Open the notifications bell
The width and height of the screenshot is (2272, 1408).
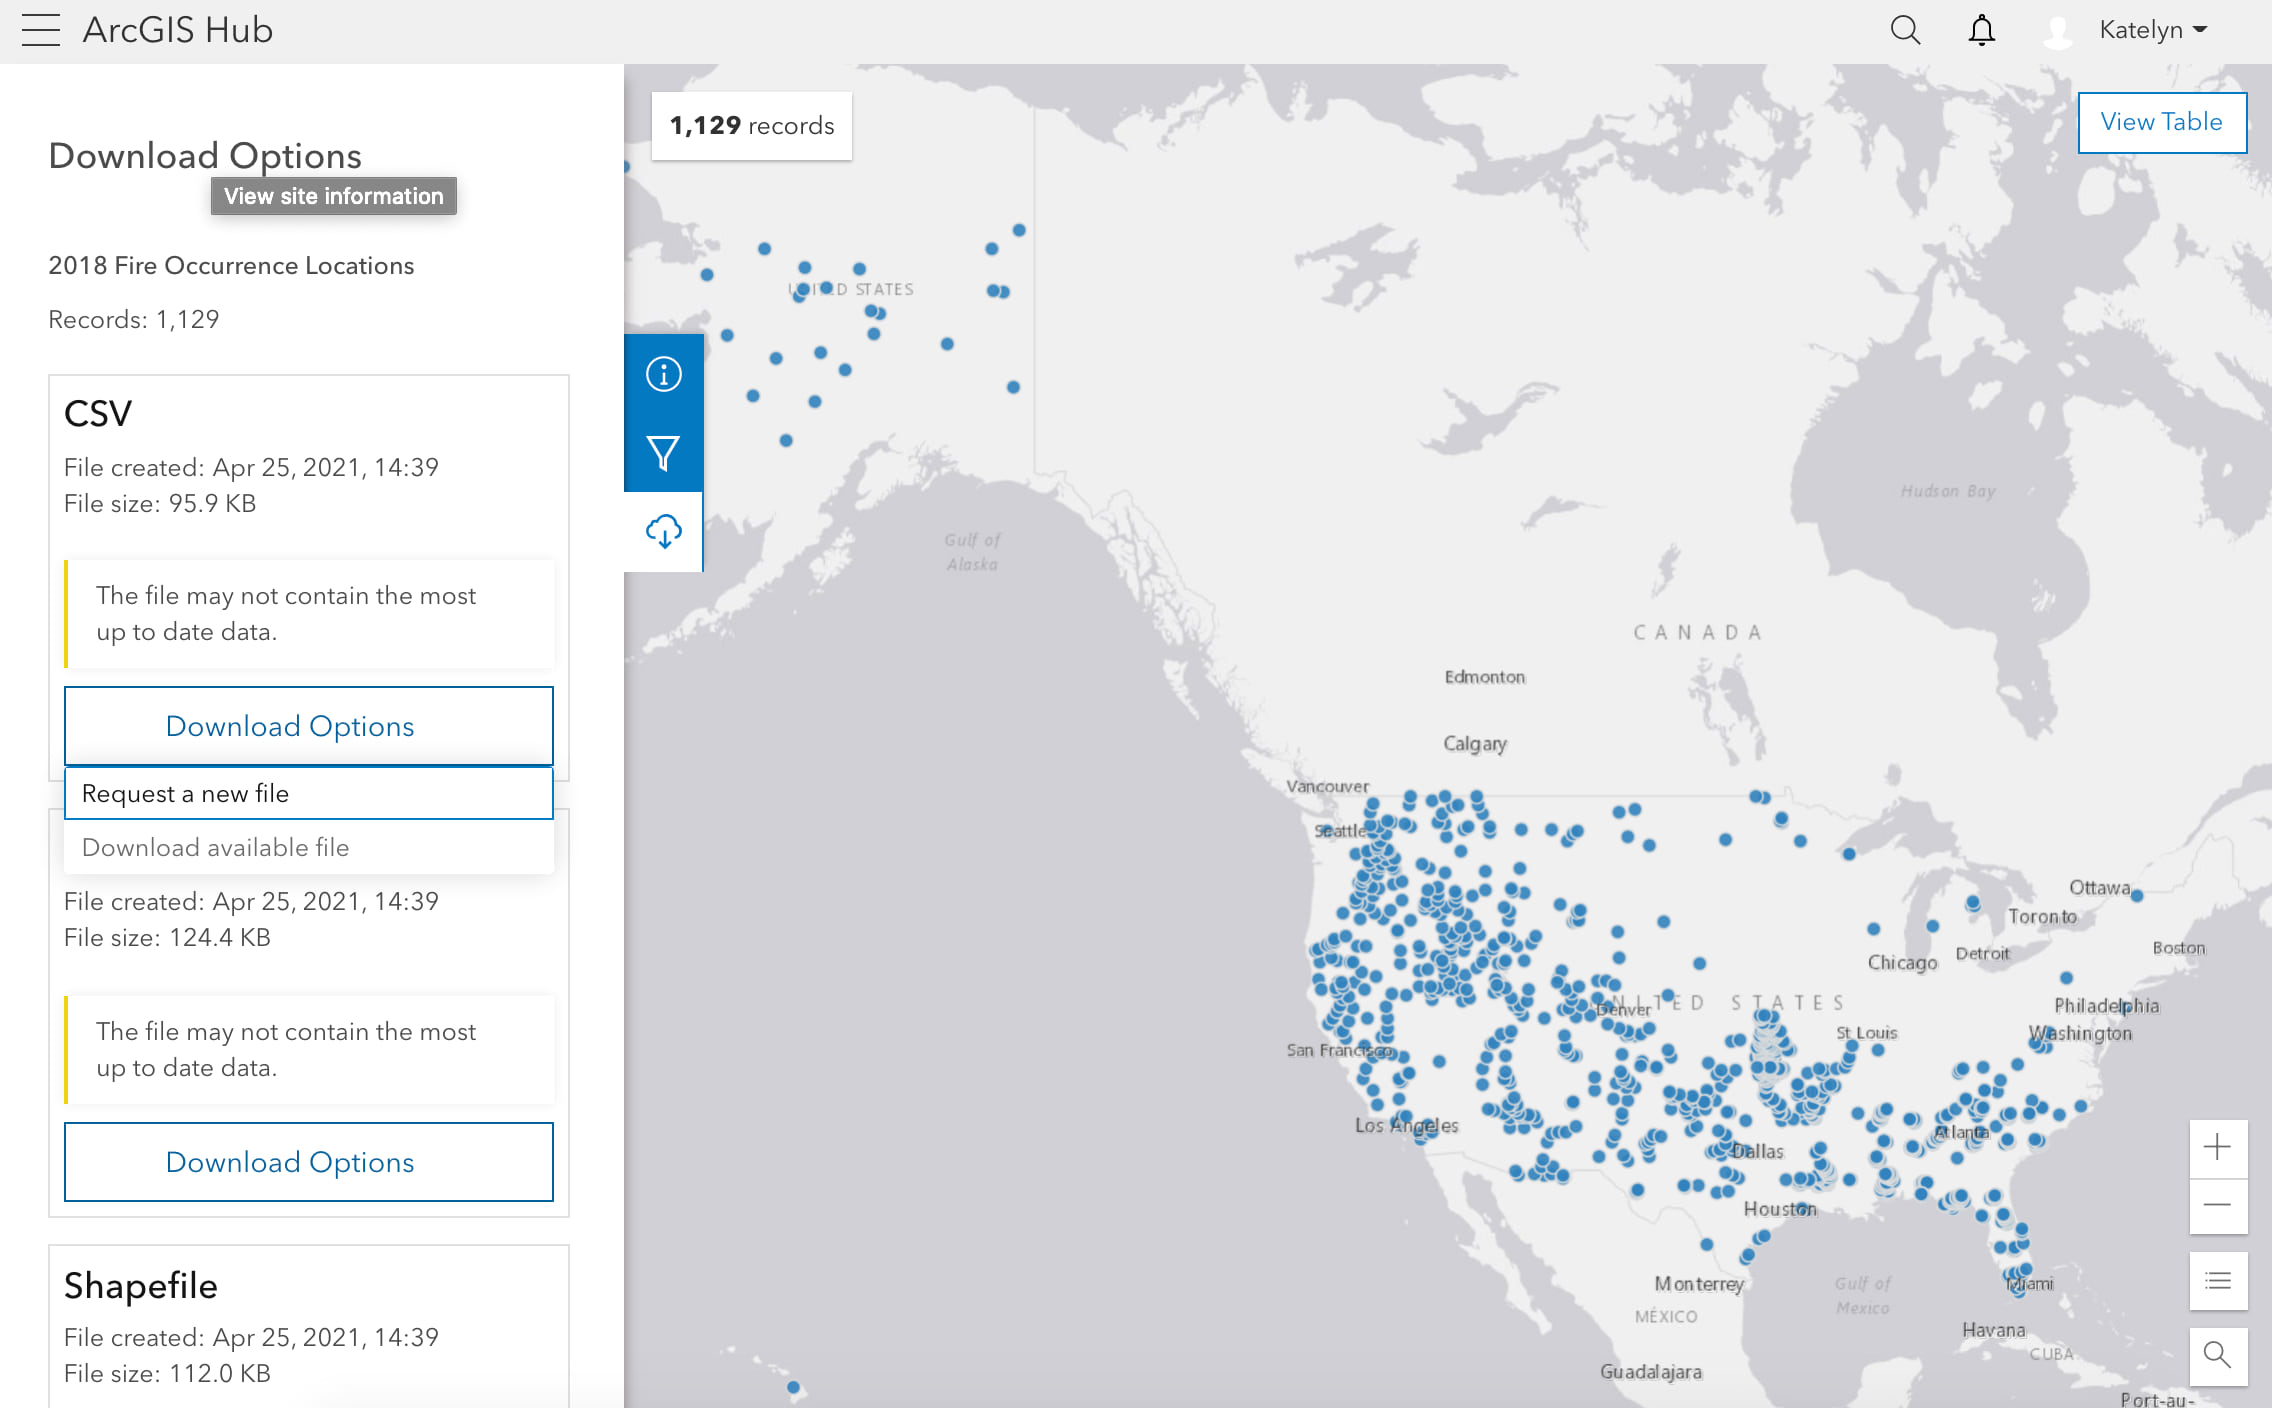click(1981, 30)
